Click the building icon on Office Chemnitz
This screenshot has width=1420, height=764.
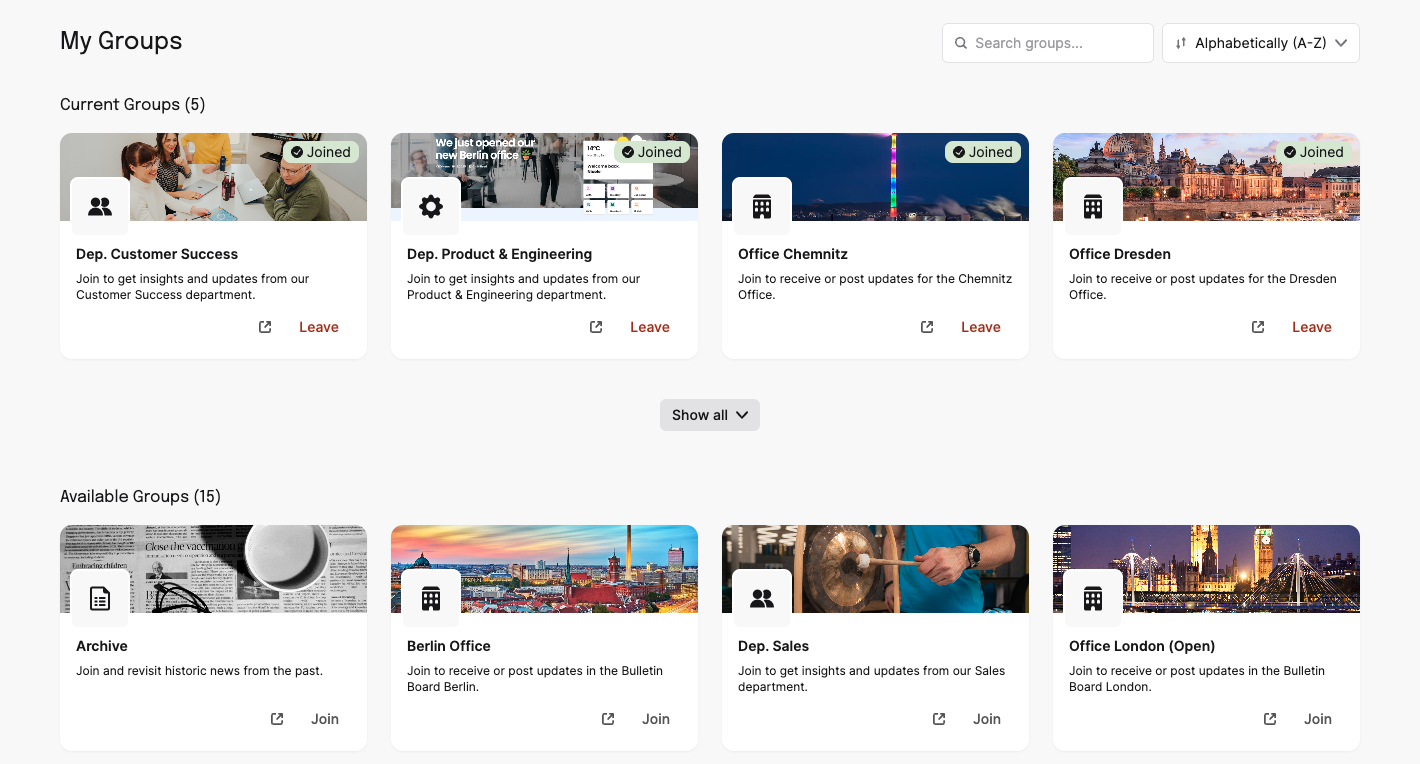(x=762, y=207)
